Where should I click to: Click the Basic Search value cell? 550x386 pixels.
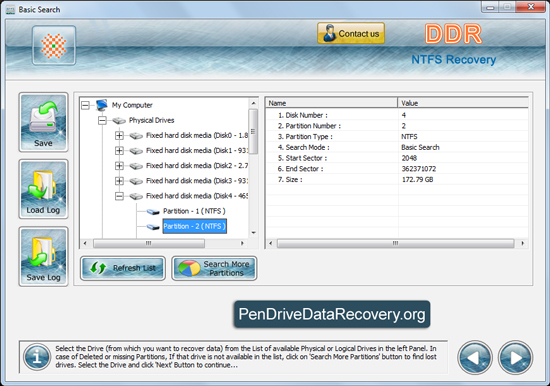tap(420, 147)
